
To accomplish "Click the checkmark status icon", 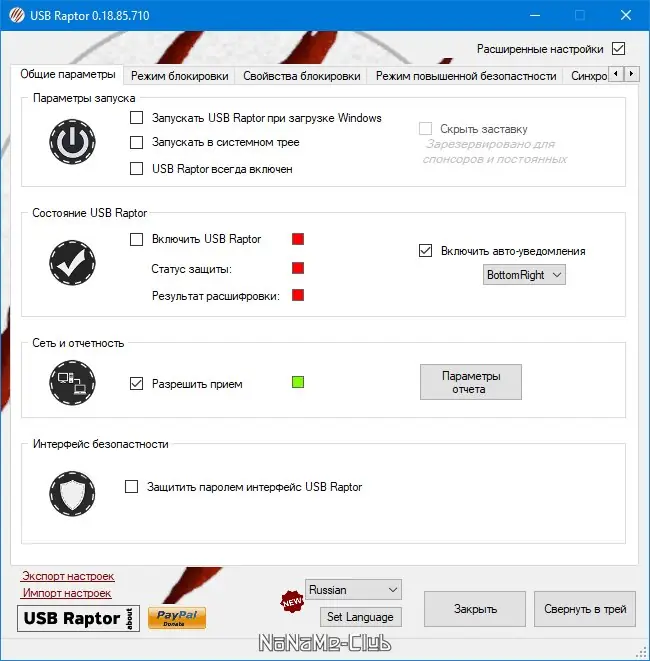I will click(72, 263).
